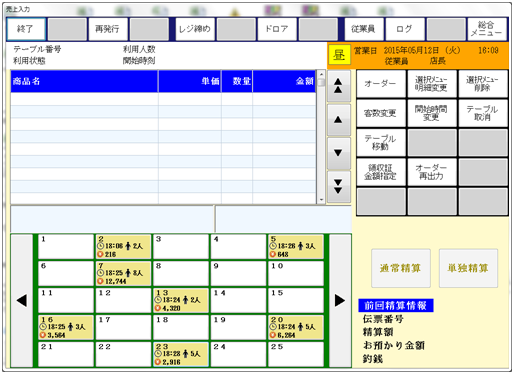Screen dimensions: 514x374
Task: Click テーブル移動 button
Action: coord(381,142)
